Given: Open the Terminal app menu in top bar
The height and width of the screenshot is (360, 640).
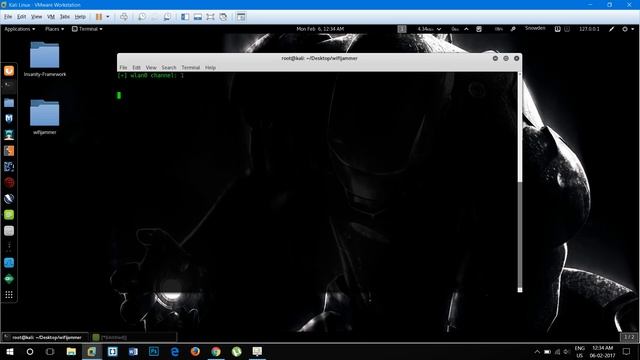Looking at the screenshot, I should (x=87, y=29).
